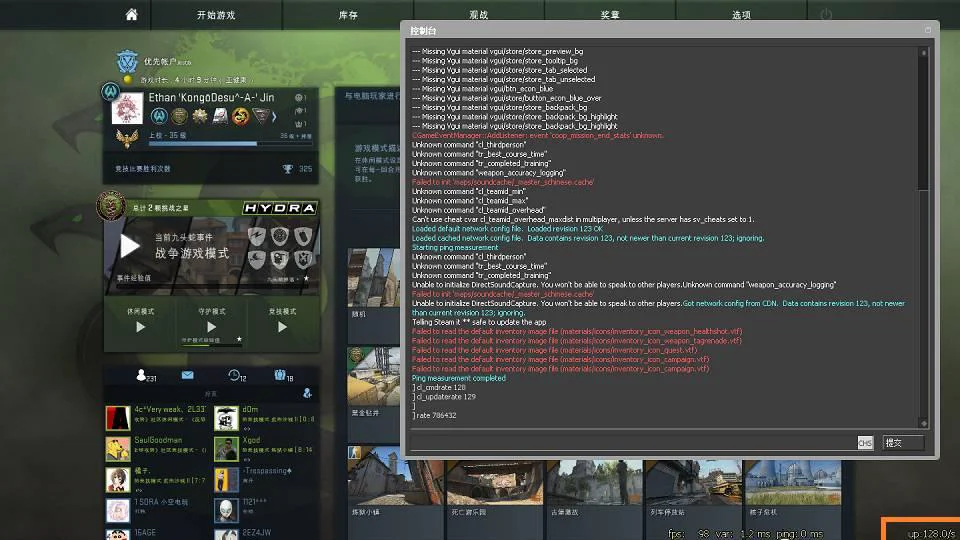Click the 提交 submit button in console
The image size is (960, 540).
[x=902, y=443]
